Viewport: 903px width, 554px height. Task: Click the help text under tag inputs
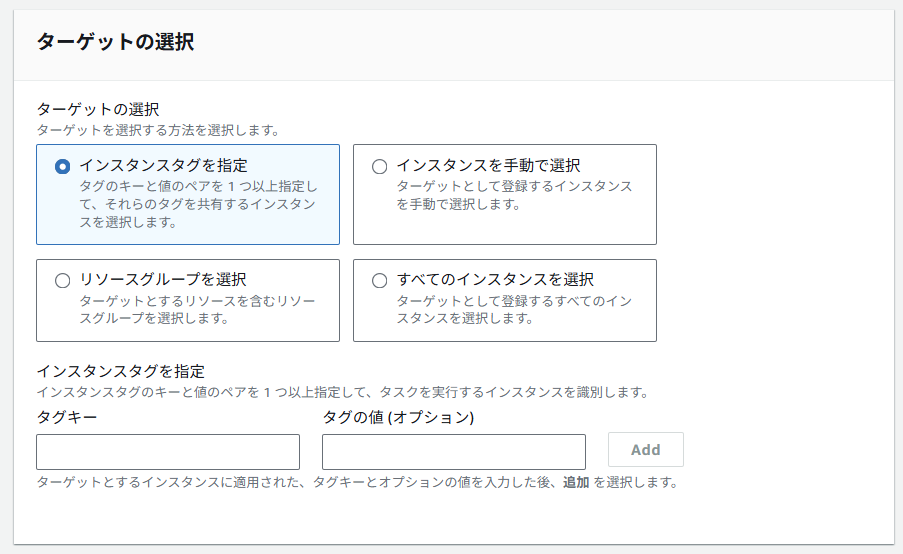(358, 482)
